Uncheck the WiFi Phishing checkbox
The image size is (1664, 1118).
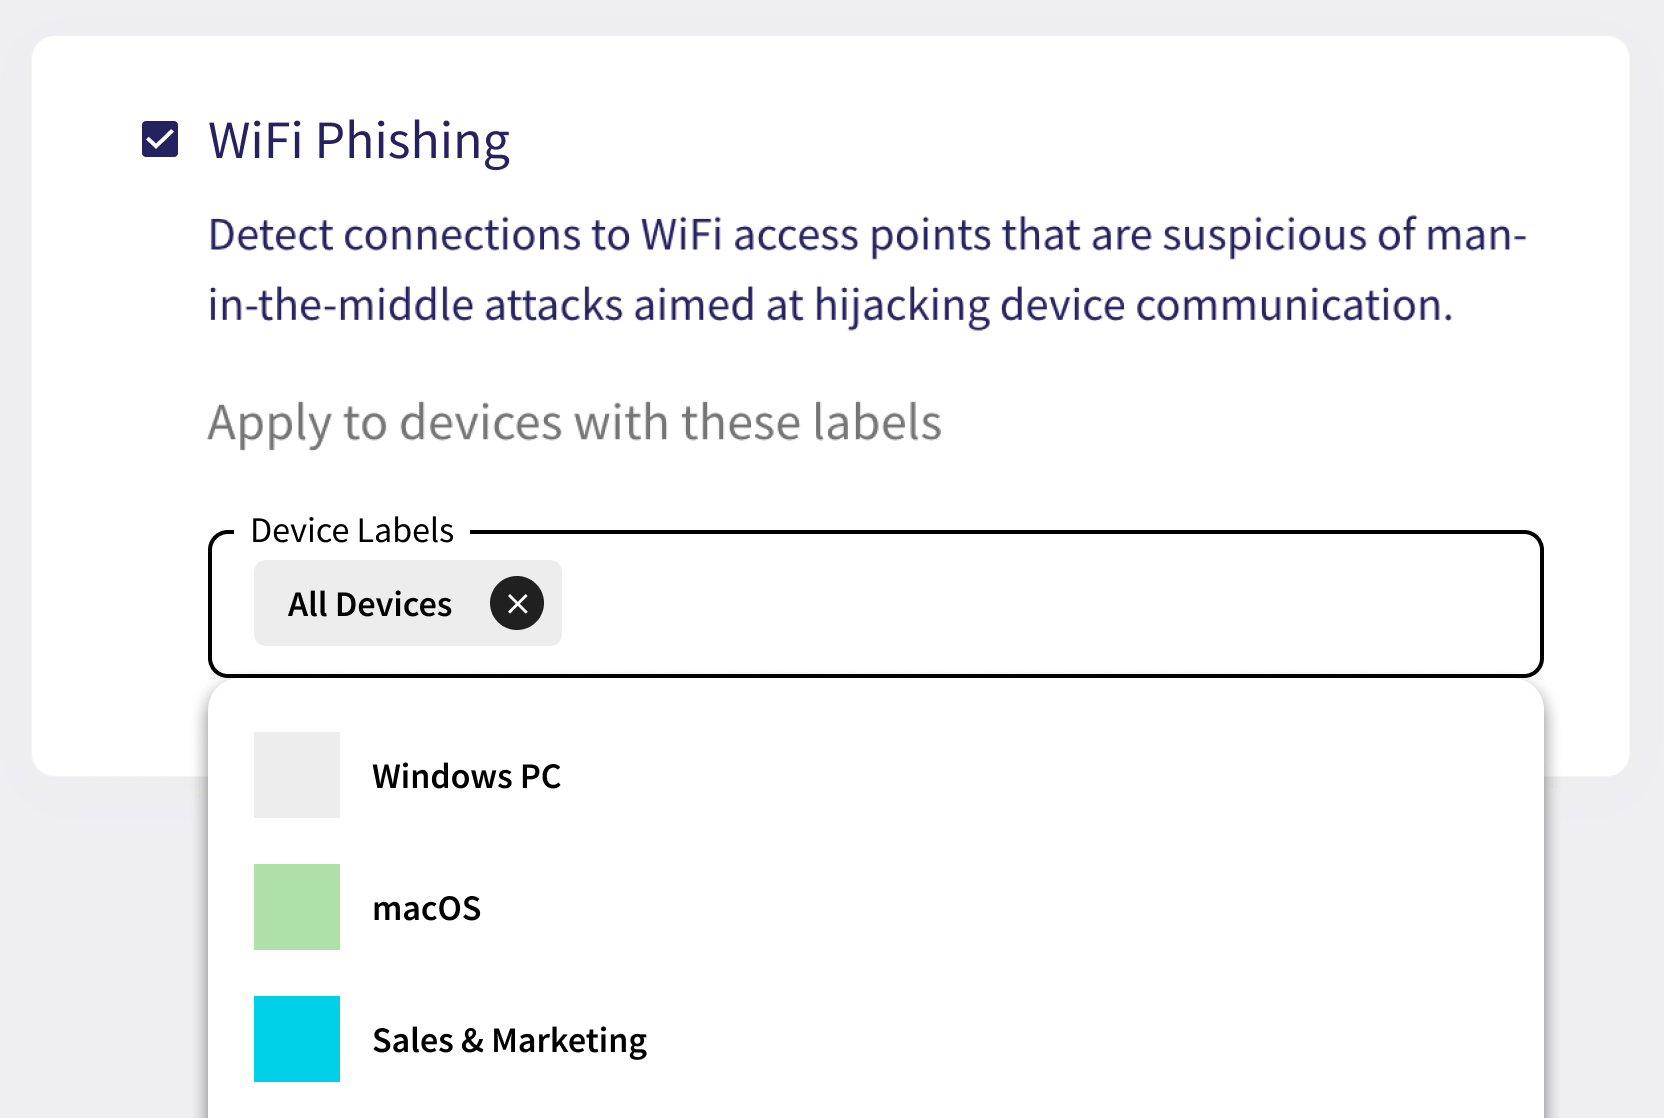click(160, 140)
